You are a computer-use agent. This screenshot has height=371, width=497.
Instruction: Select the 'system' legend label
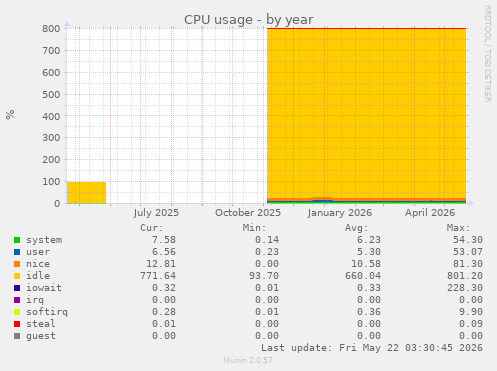[x=44, y=240]
